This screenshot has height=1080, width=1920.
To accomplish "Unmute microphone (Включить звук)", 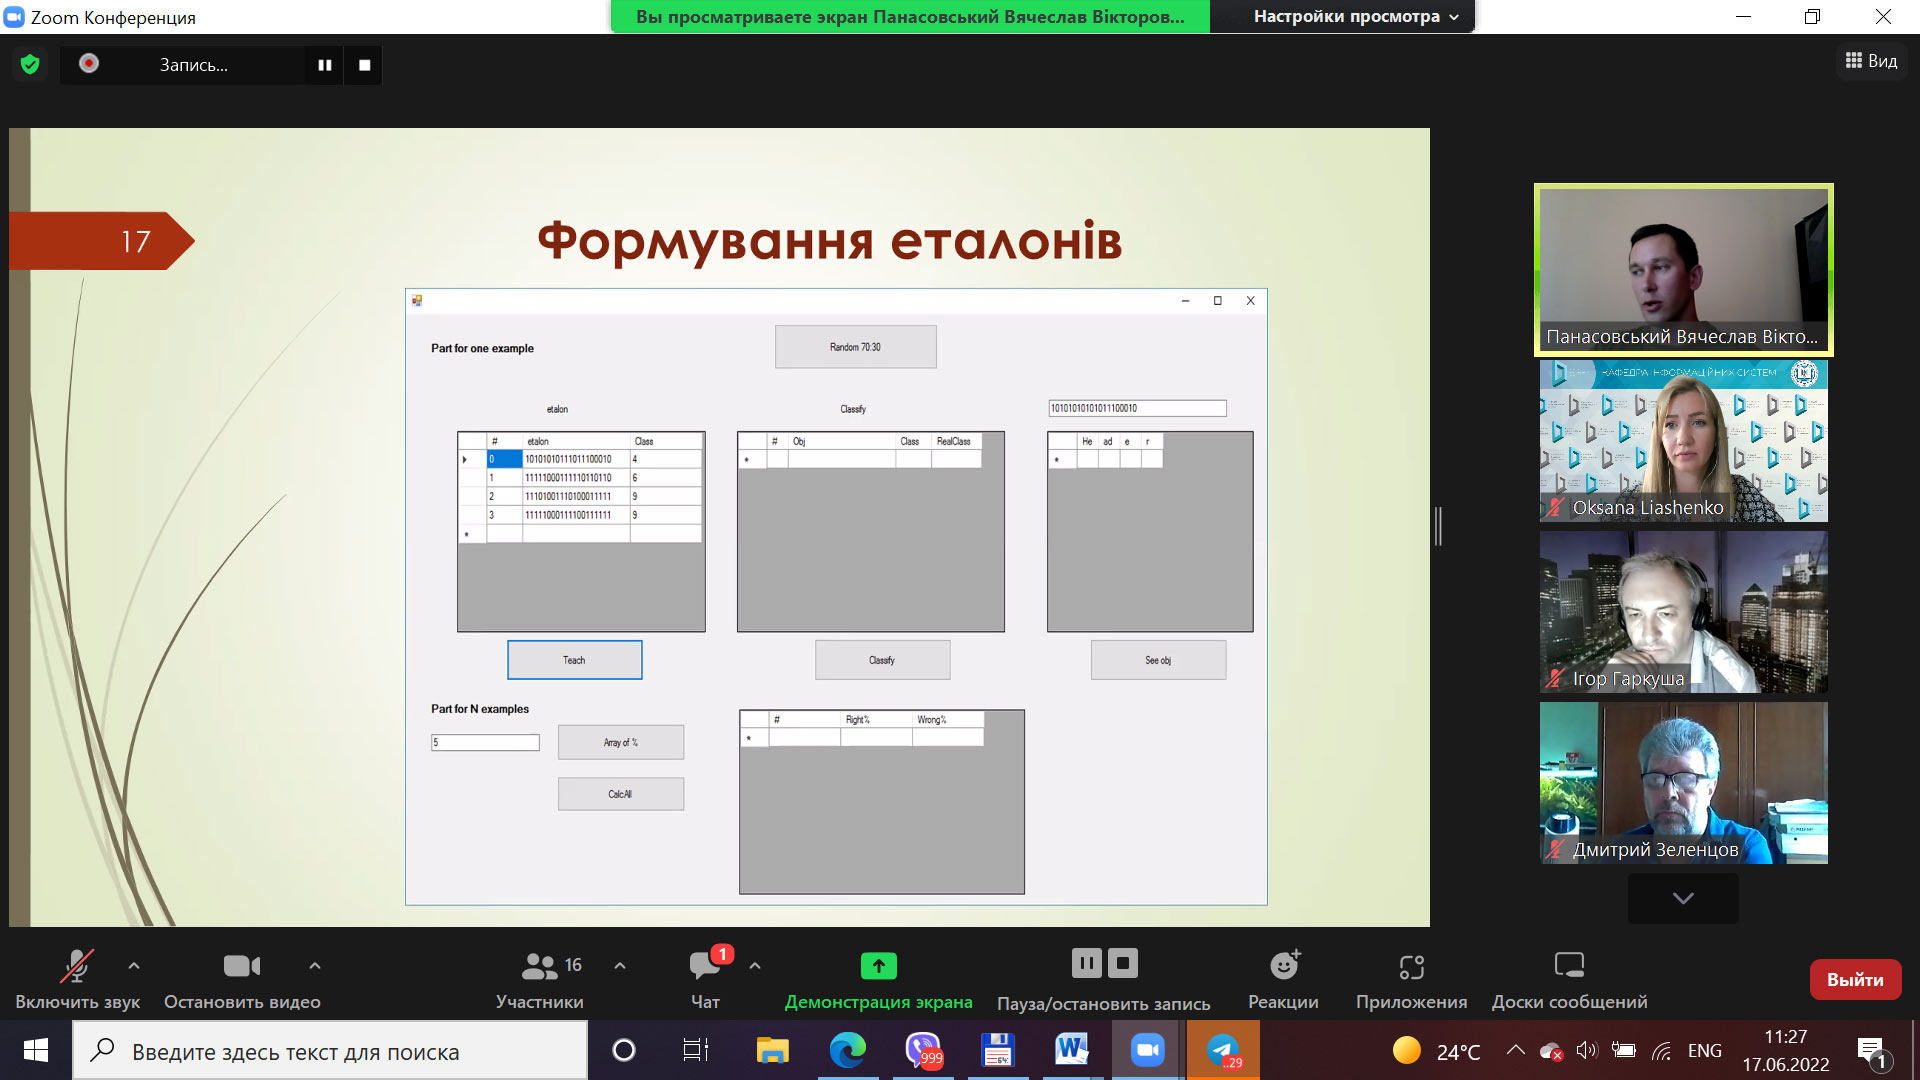I will coord(77,978).
